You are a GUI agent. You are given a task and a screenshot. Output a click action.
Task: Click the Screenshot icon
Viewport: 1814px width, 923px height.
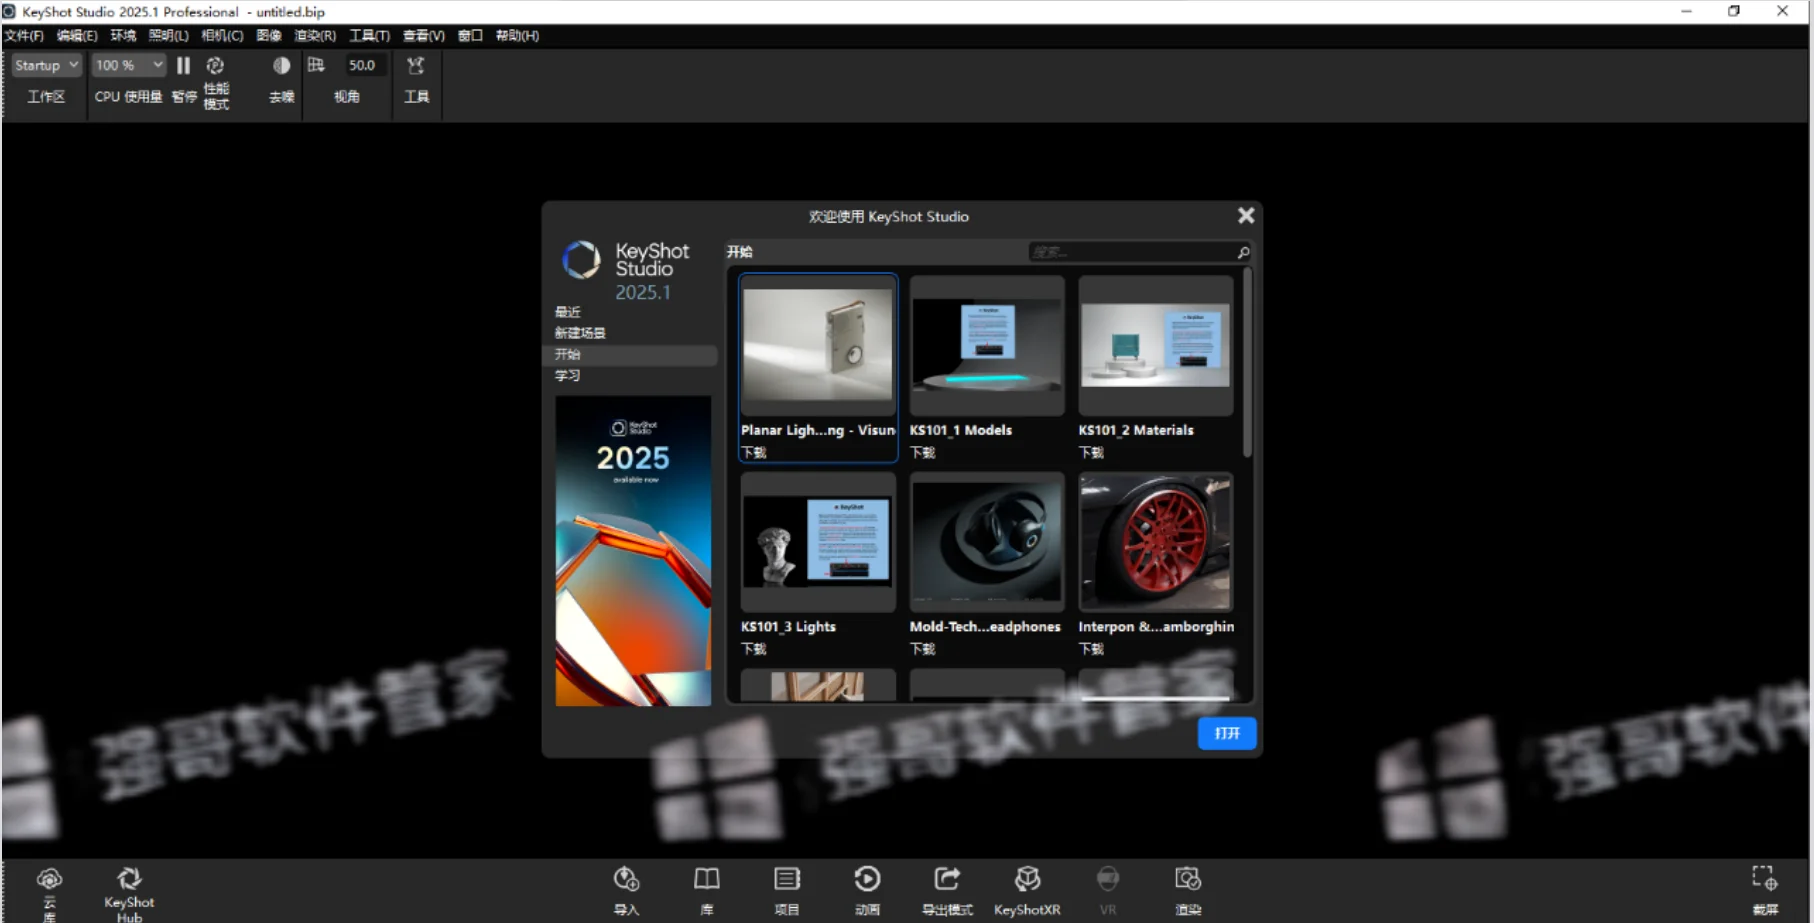pos(1765,879)
